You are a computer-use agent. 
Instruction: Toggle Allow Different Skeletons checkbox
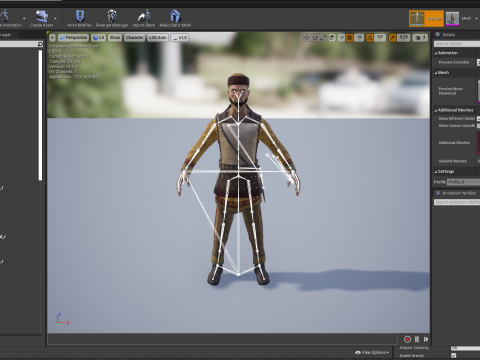(x=478, y=119)
